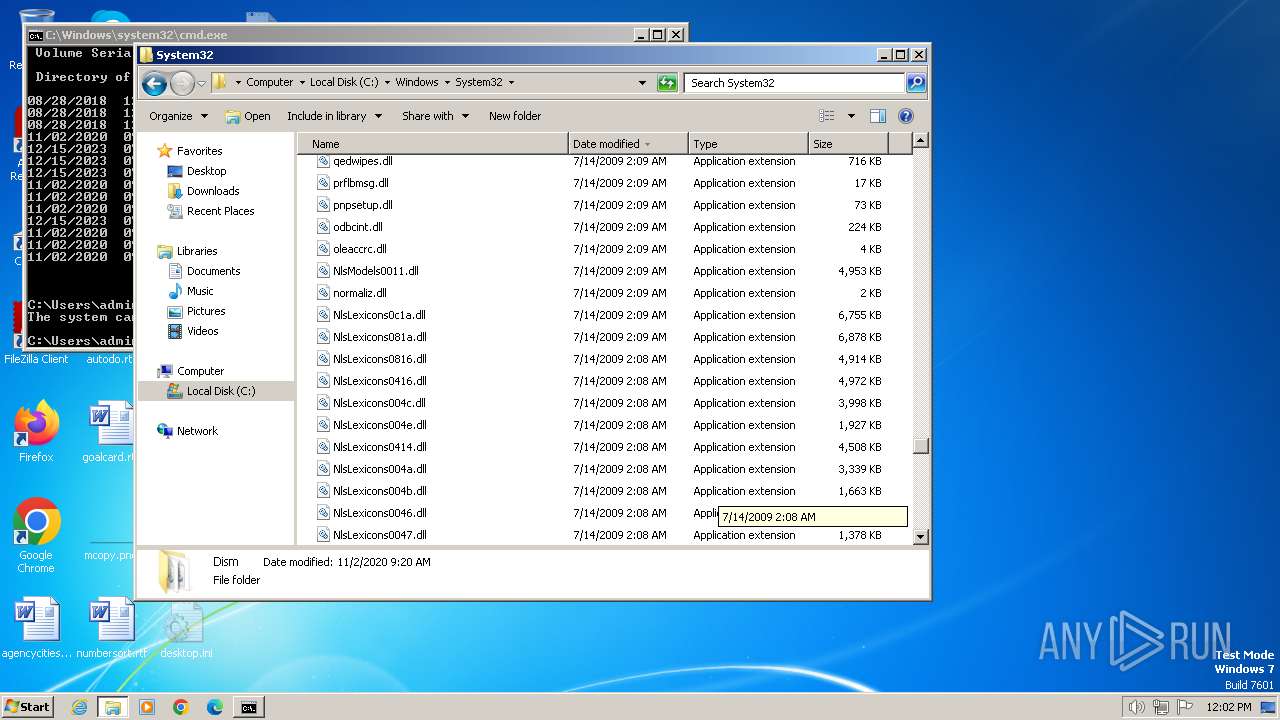Select the NlsLexicons0816.dll file
Screen dimensions: 1280x720
pos(380,359)
